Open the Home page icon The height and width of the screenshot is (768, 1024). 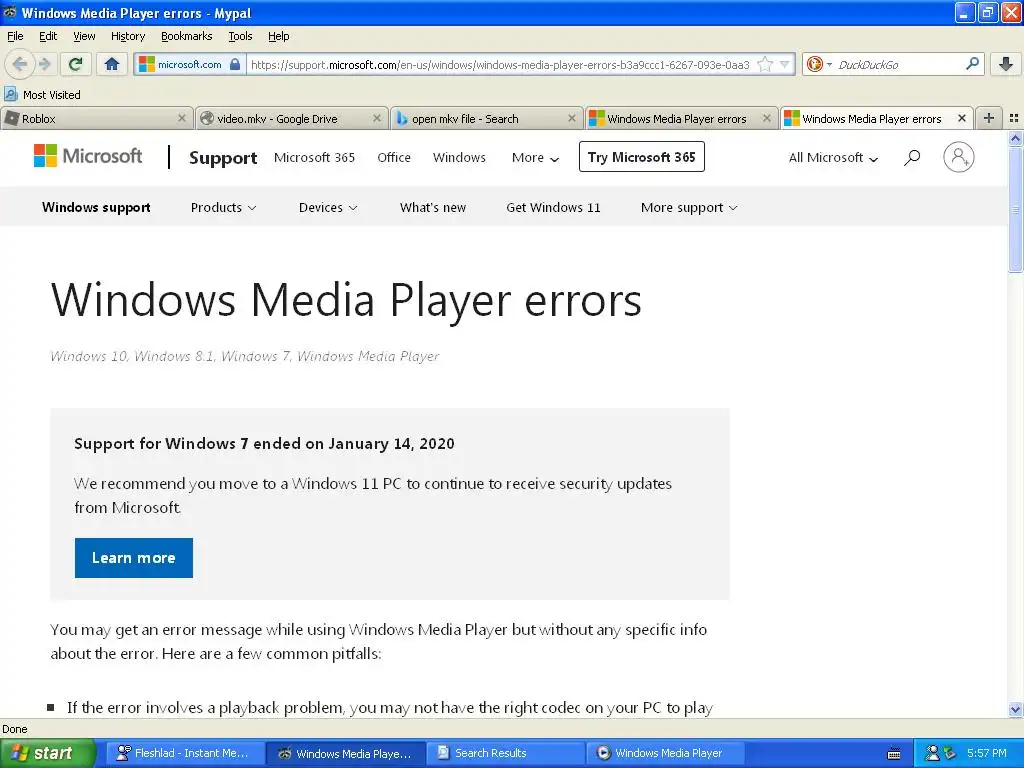pyautogui.click(x=112, y=64)
